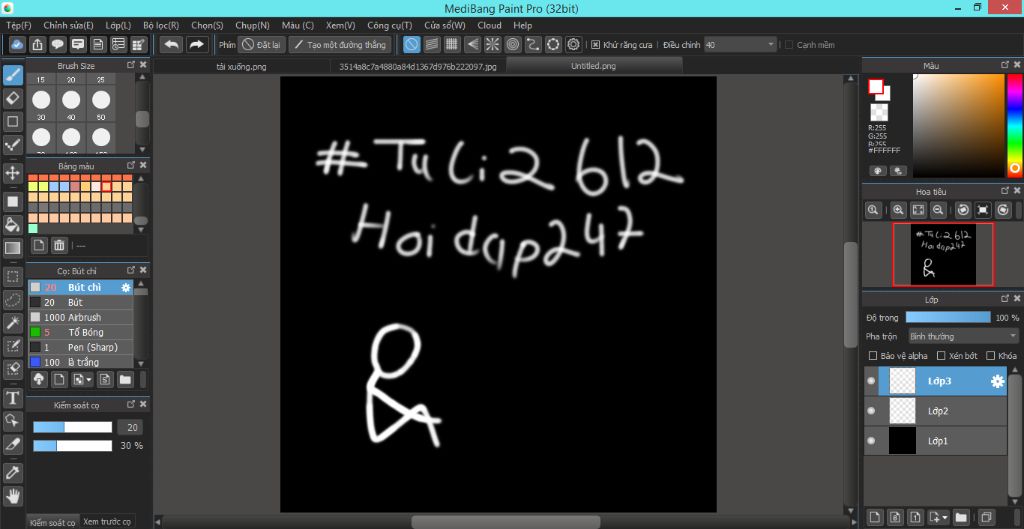Image resolution: width=1024 pixels, height=529 pixels.
Task: Select the Airbrush brush
Action: (81, 317)
